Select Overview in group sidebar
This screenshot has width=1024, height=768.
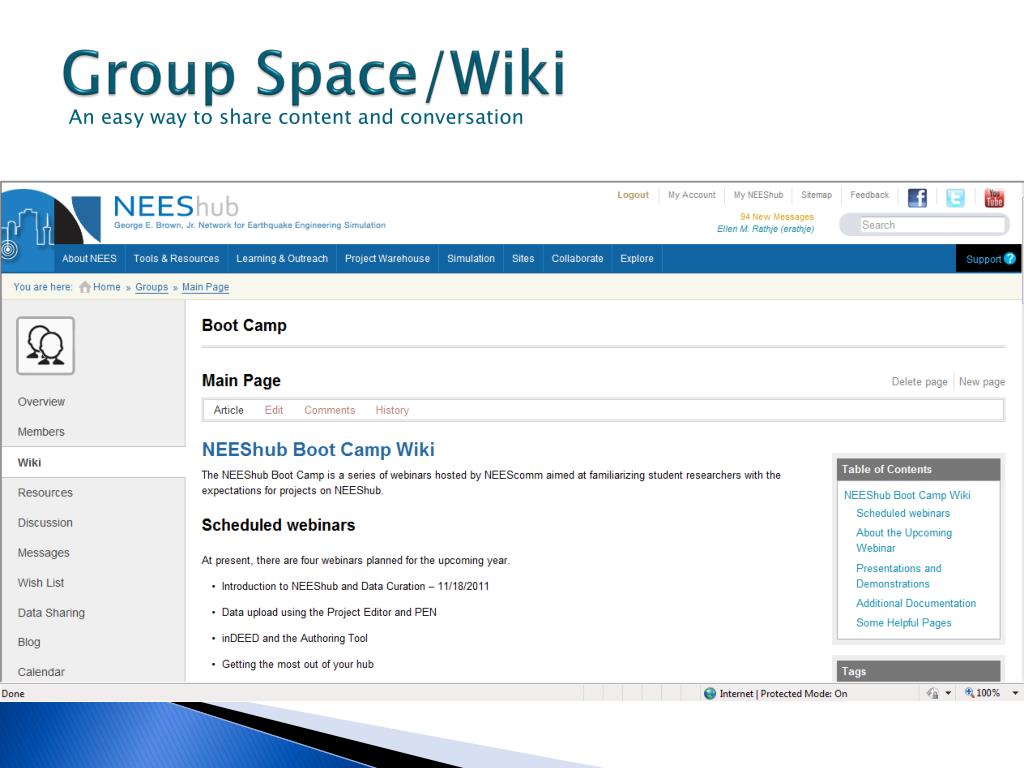(41, 402)
